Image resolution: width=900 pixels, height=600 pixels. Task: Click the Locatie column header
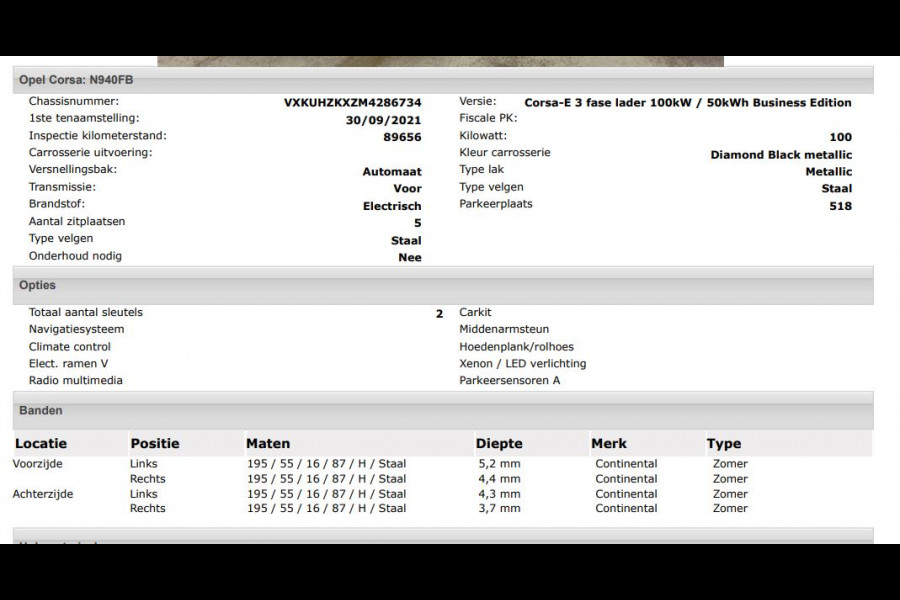tap(40, 443)
